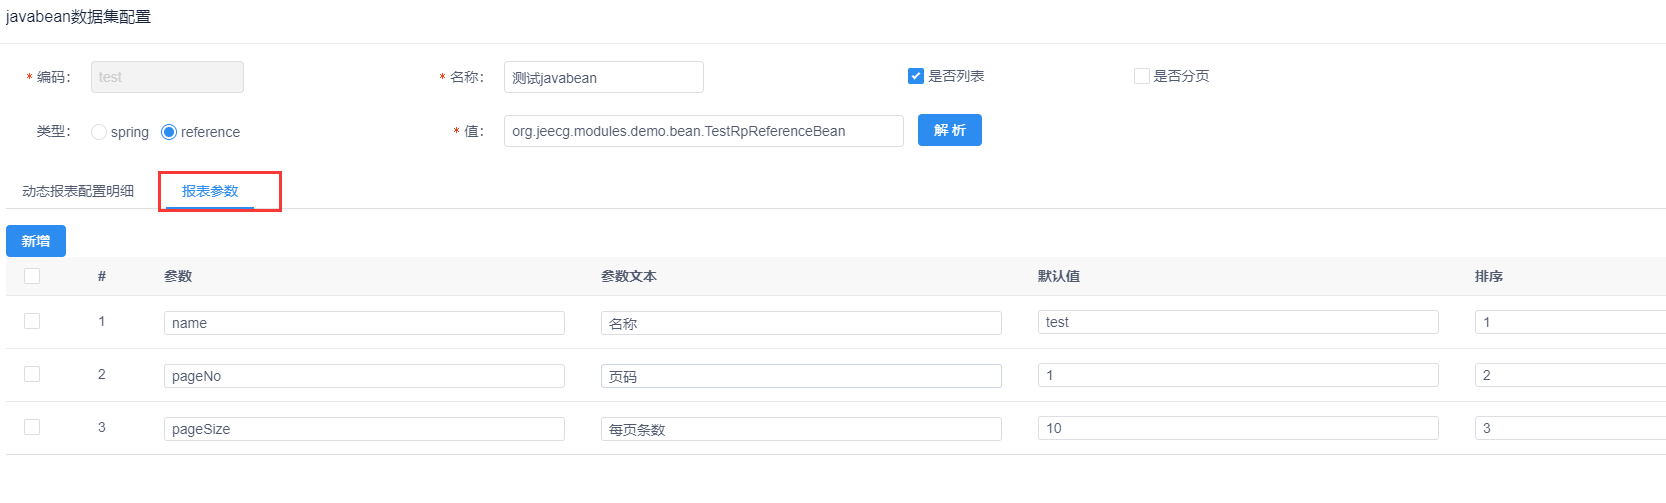The width and height of the screenshot is (1666, 503).
Task: Tick the checkbox for row 3 pageSize
Action: (x=32, y=427)
